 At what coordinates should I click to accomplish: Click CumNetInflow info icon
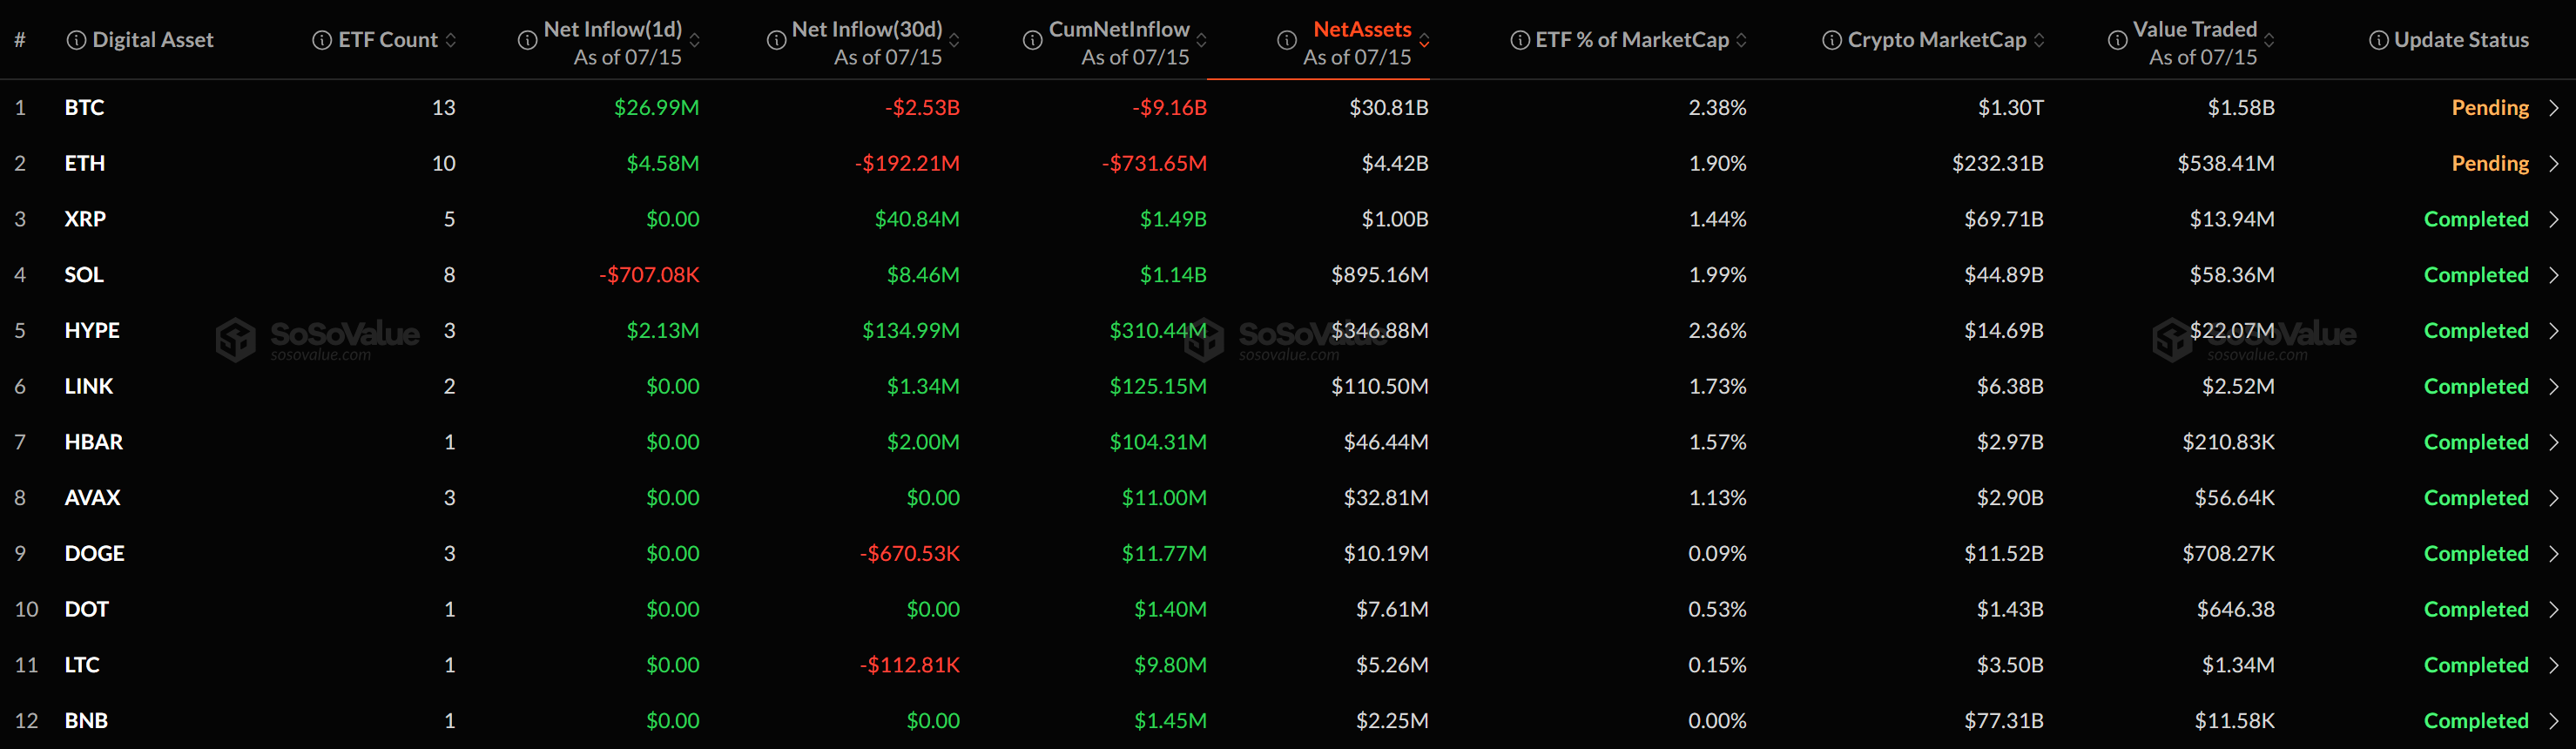tap(1033, 40)
